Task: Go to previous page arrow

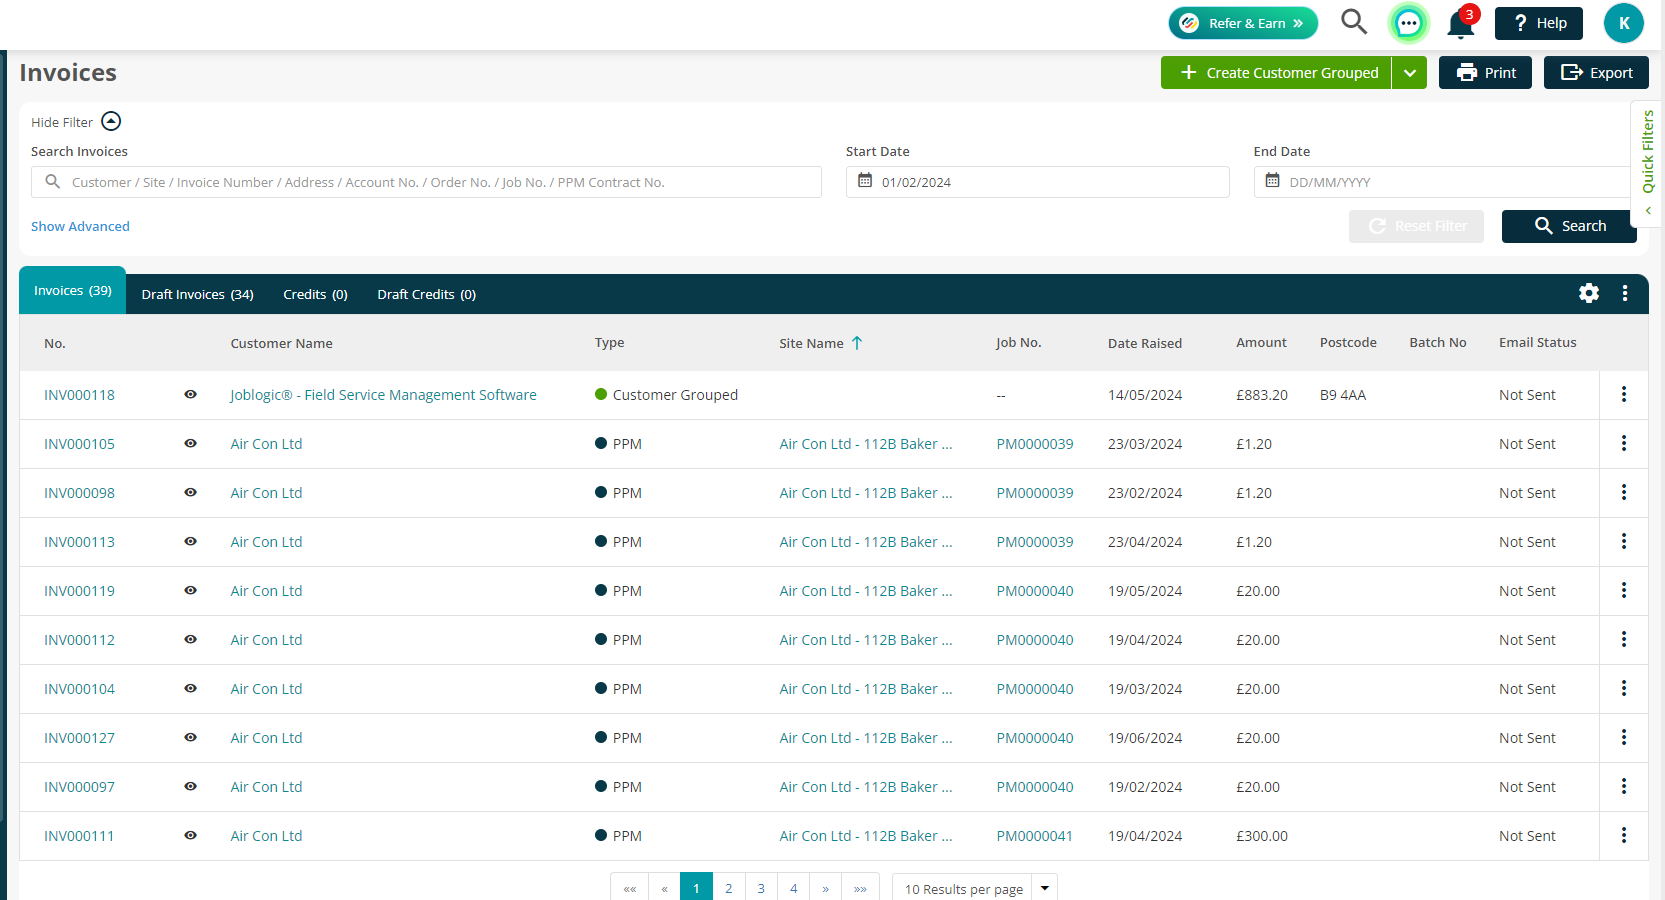Action: (664, 888)
